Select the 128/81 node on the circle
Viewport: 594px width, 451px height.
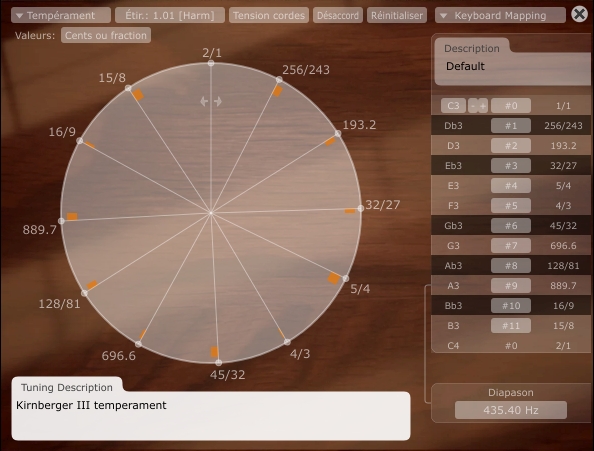coord(84,293)
